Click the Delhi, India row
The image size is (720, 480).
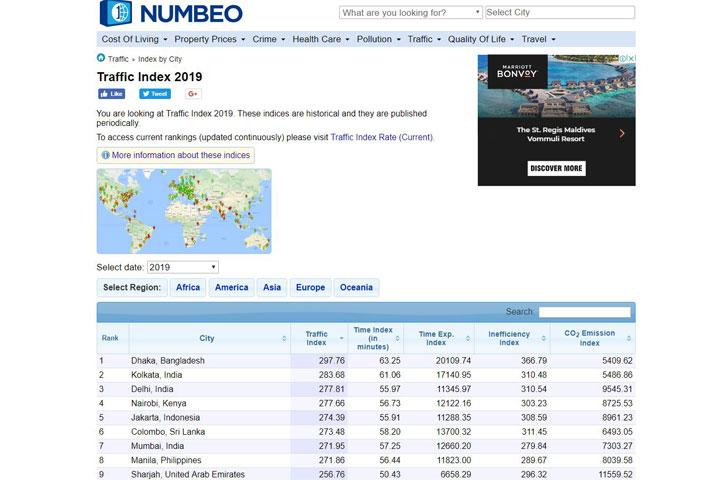(x=366, y=389)
